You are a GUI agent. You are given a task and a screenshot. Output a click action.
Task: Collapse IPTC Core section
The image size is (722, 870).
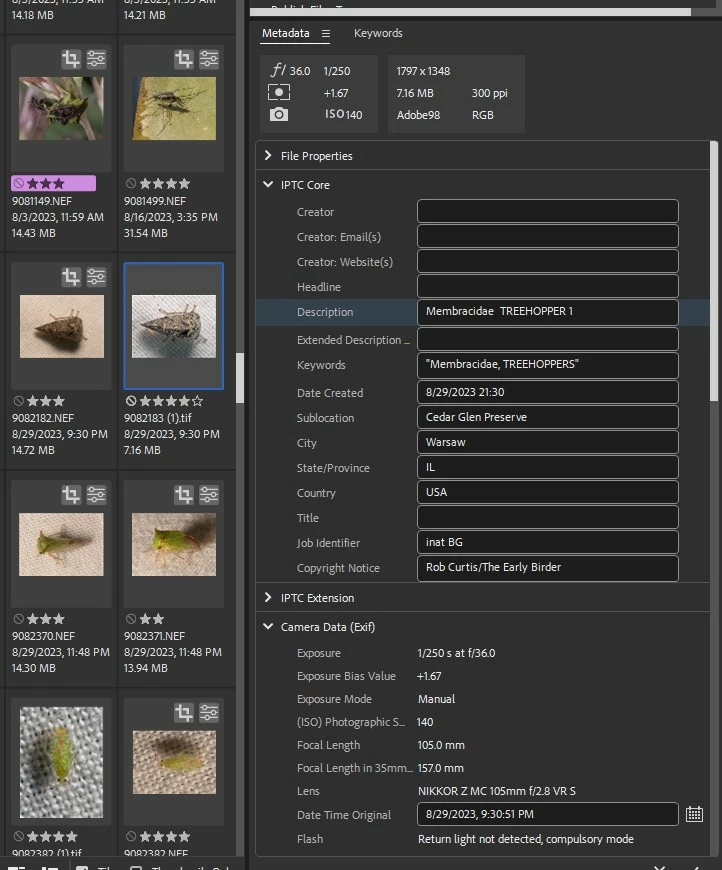click(x=268, y=184)
